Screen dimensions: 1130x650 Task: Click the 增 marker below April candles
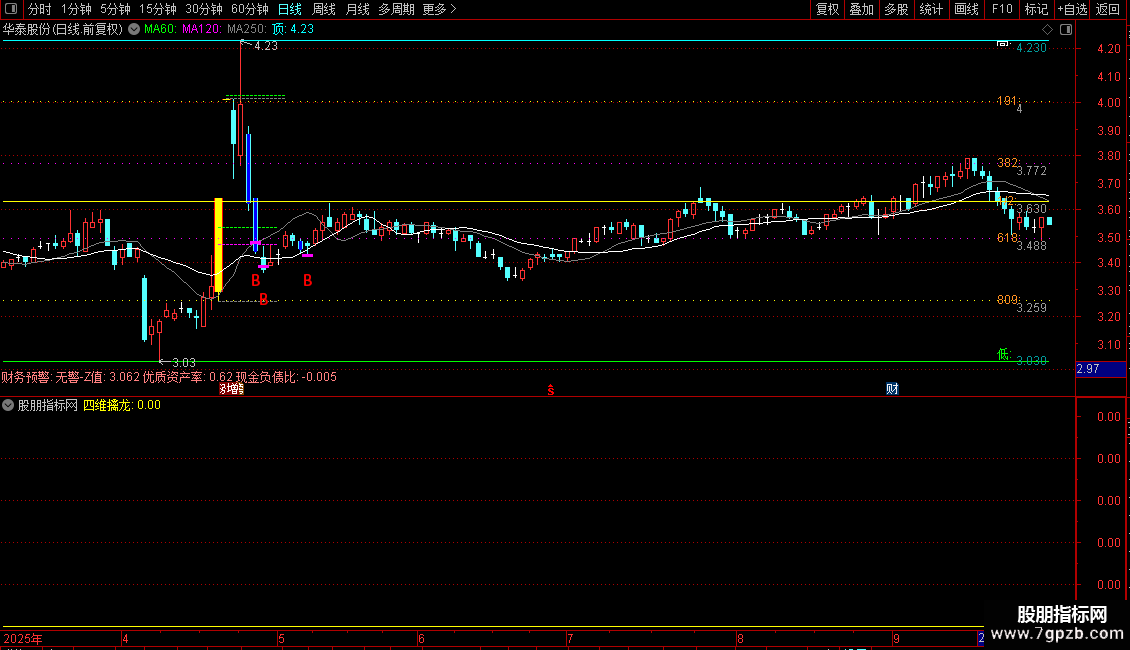tap(231, 389)
